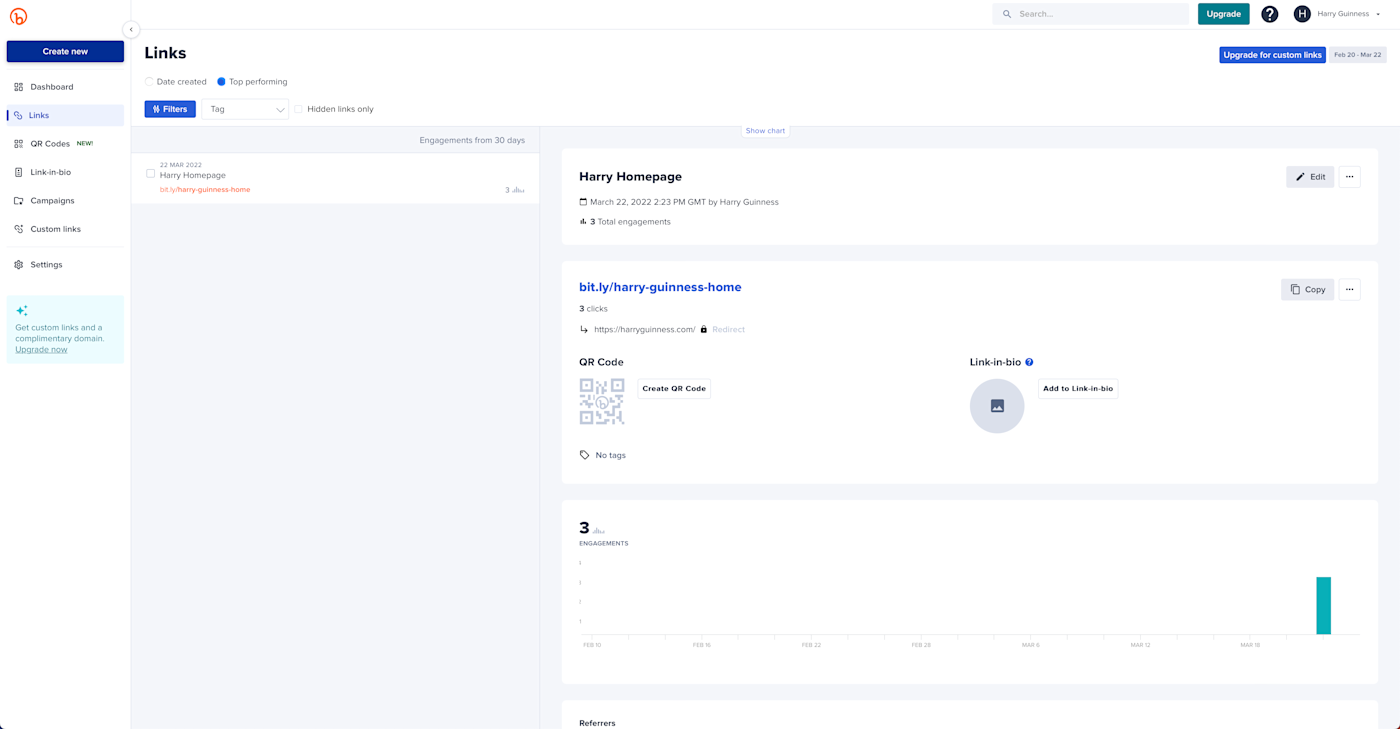Screen dimensions: 1400x729
Task: Click the Link-in-bio info icon
Action: click(x=1029, y=362)
